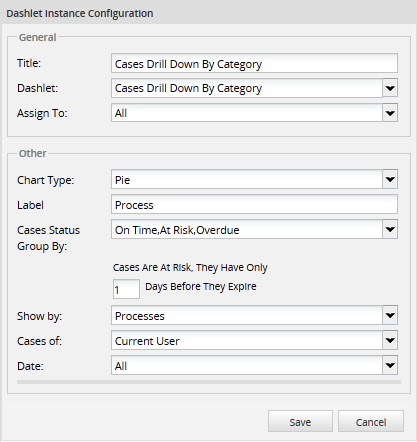417x442 pixels.
Task: Click the horizontal scrollbar below Date
Action: pos(209,382)
